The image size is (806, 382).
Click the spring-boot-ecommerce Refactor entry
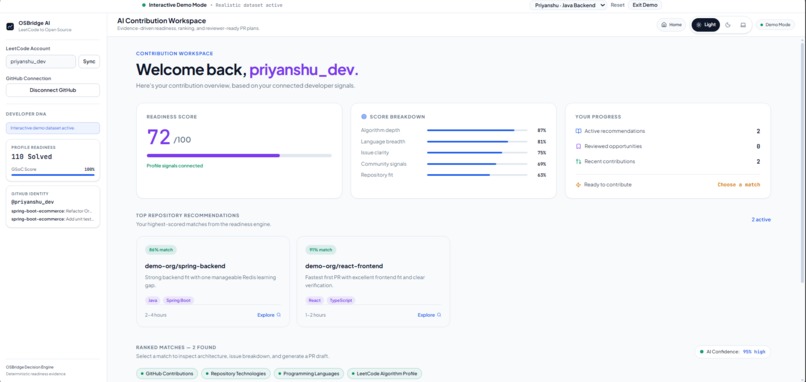[52, 211]
